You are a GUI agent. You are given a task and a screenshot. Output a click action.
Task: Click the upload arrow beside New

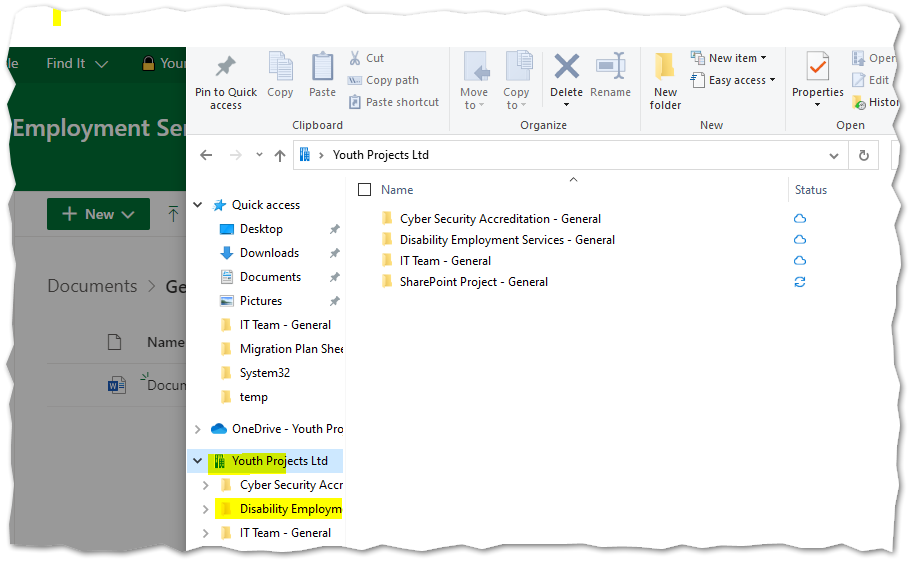[173, 214]
